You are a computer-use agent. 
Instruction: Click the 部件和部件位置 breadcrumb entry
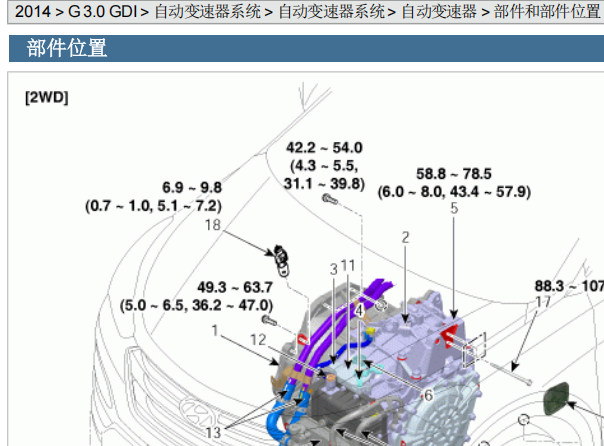point(547,12)
